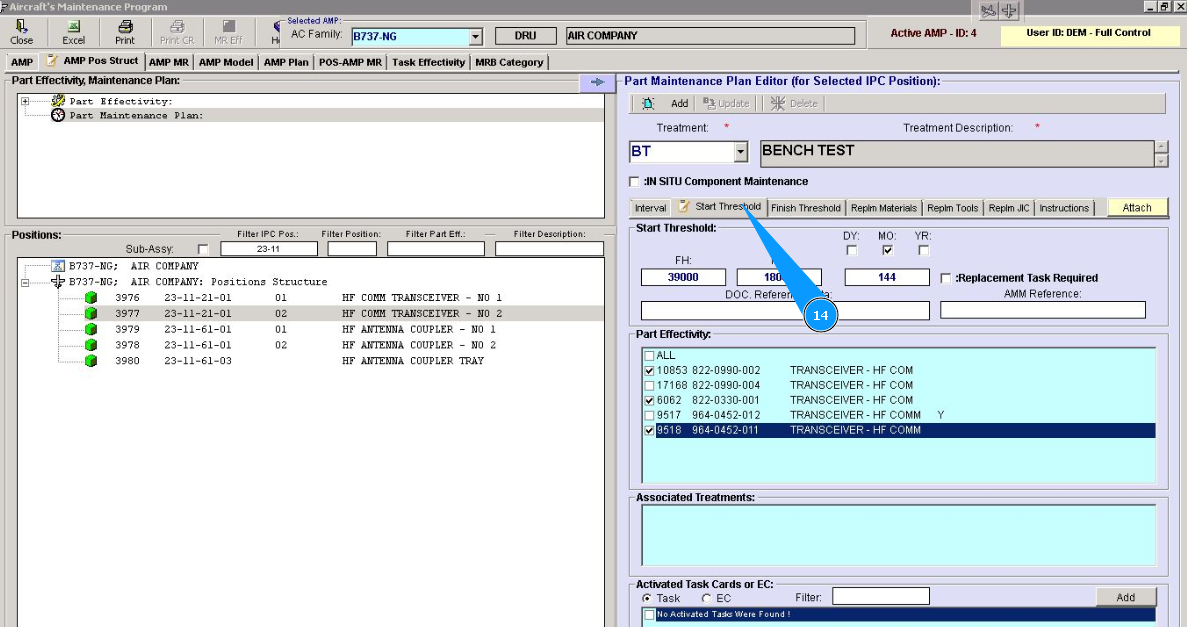Image resolution: width=1187 pixels, height=629 pixels.
Task: Tick part 17168 822-0990-004 checkbox
Action: [x=650, y=385]
